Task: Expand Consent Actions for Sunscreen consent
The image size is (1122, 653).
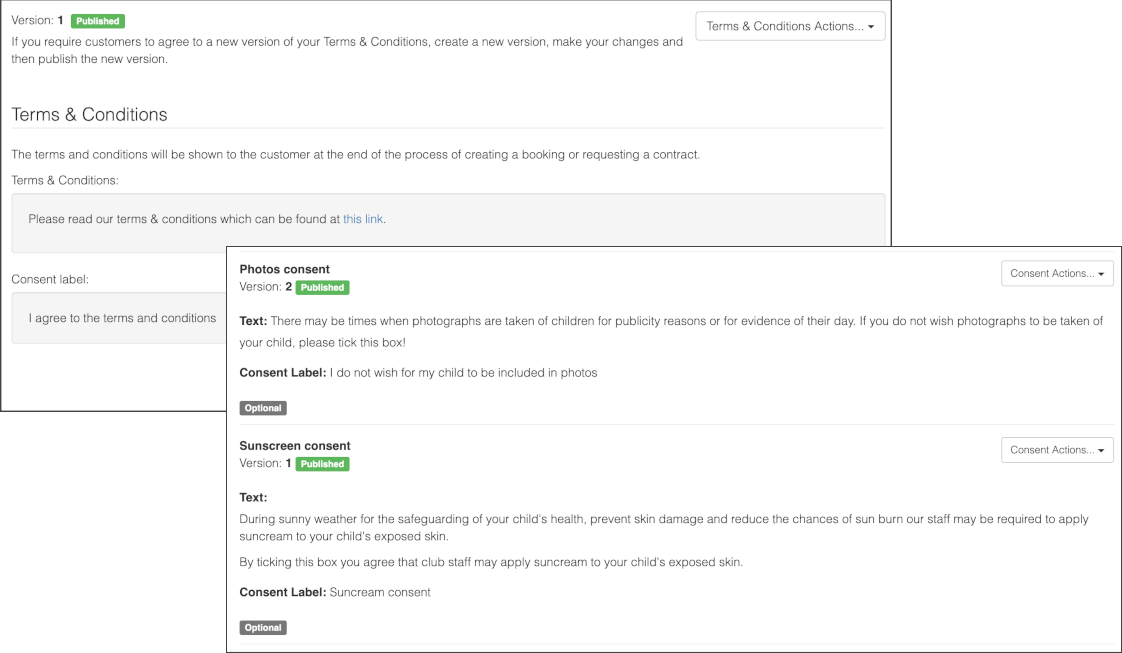Action: pos(1056,450)
